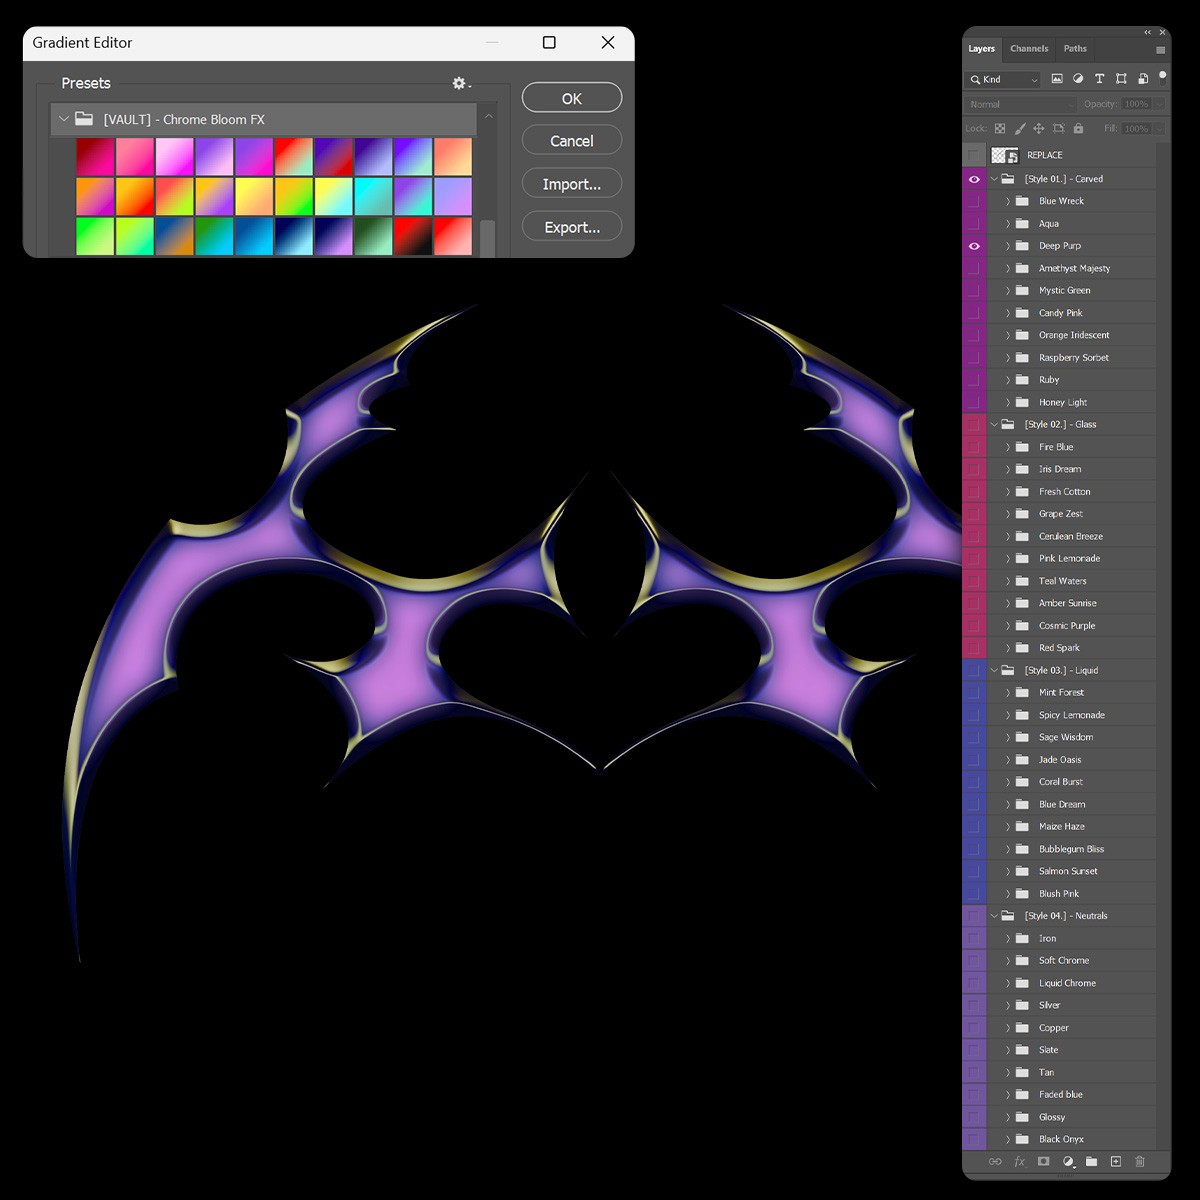Switch to the Layers tab
This screenshot has height=1200, width=1200.
(x=982, y=49)
